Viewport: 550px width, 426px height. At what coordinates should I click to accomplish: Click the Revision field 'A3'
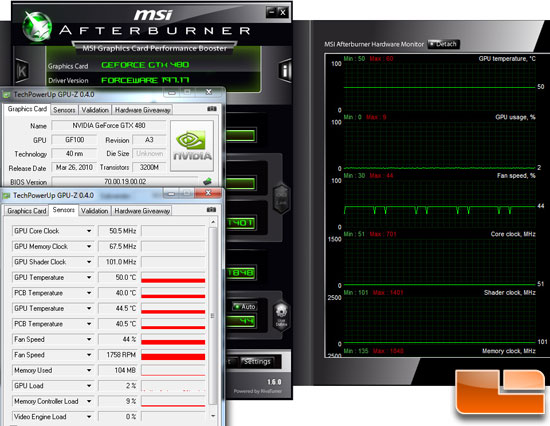click(149, 140)
